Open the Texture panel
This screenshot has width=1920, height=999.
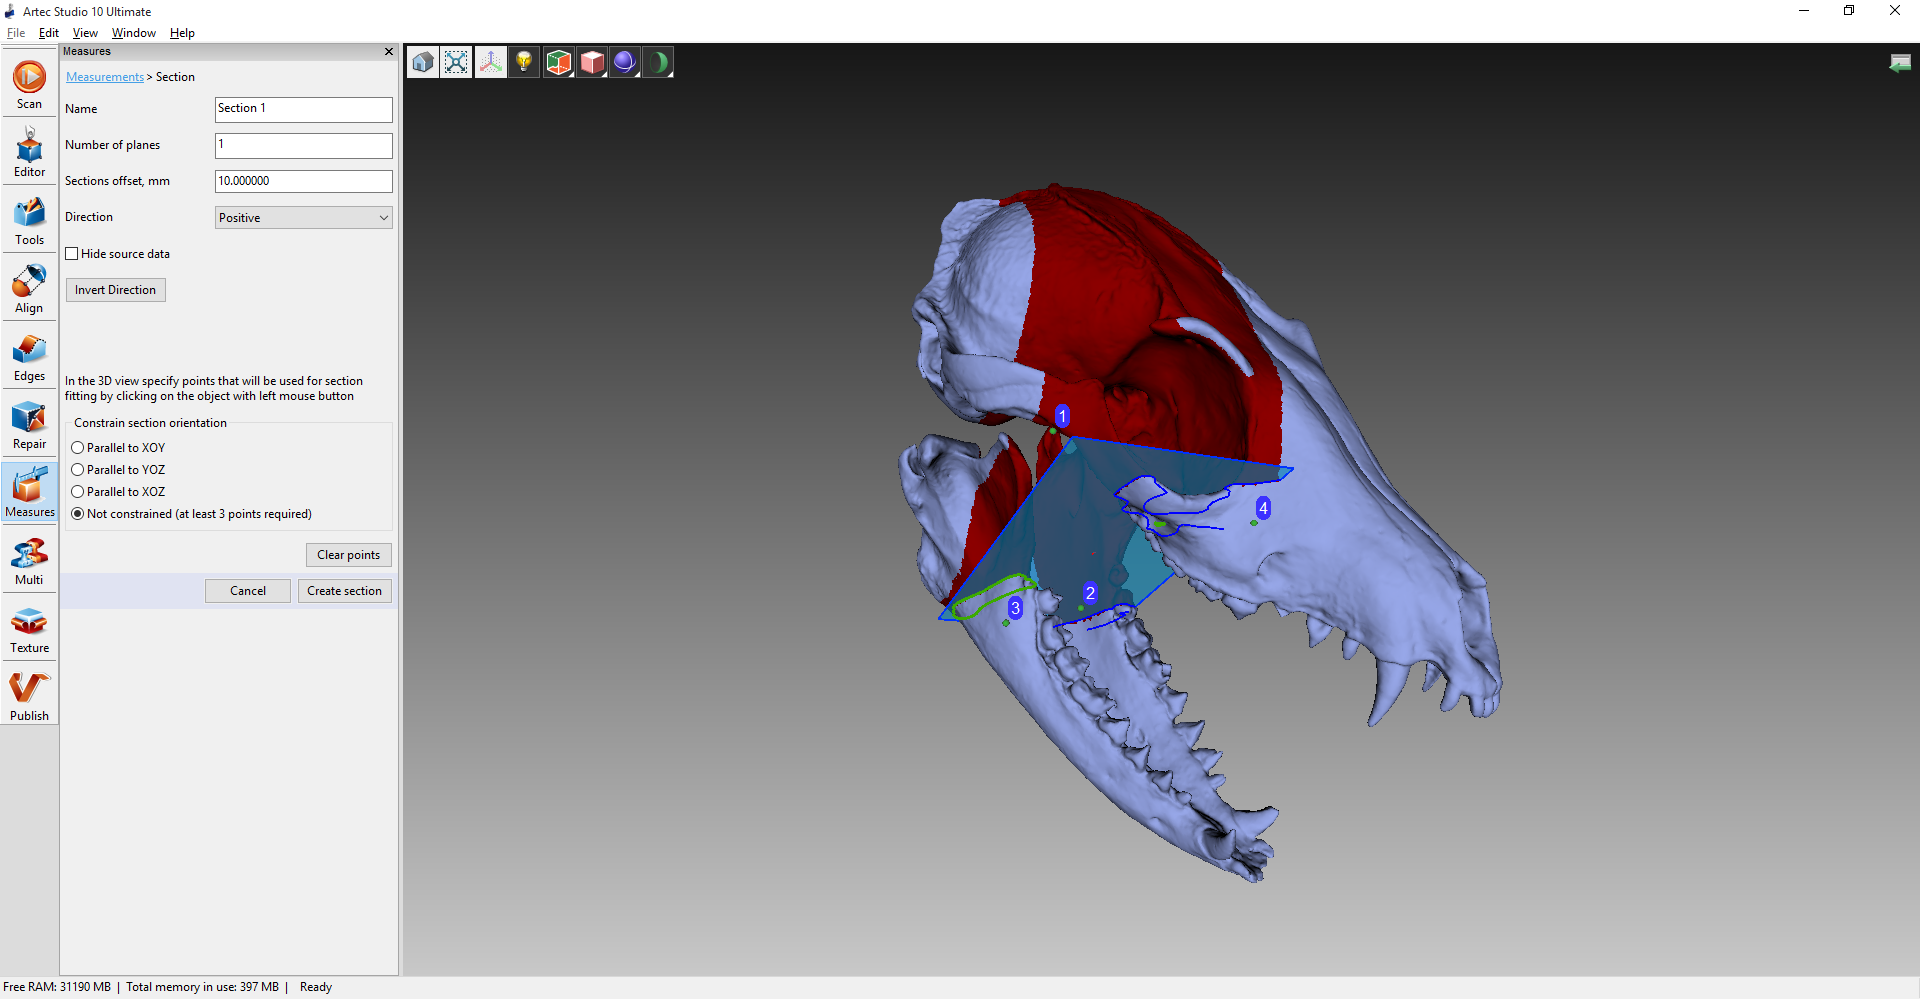pos(29,629)
